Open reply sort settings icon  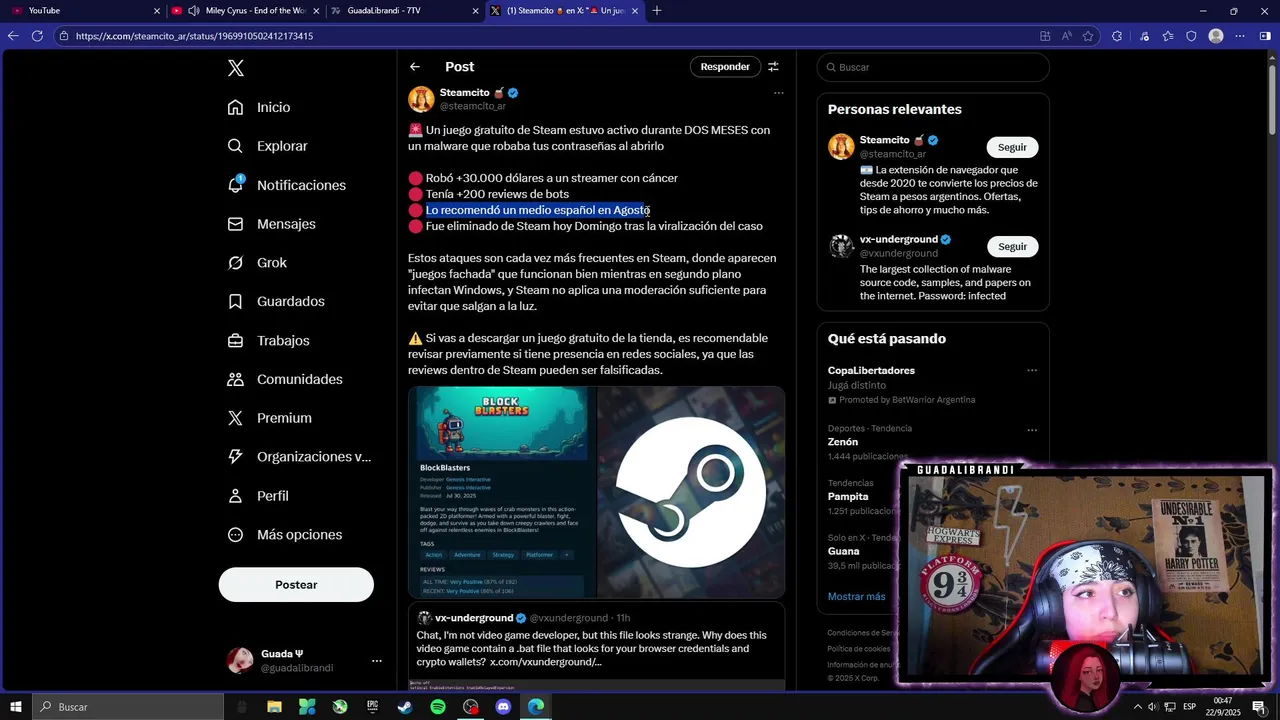[x=773, y=67]
